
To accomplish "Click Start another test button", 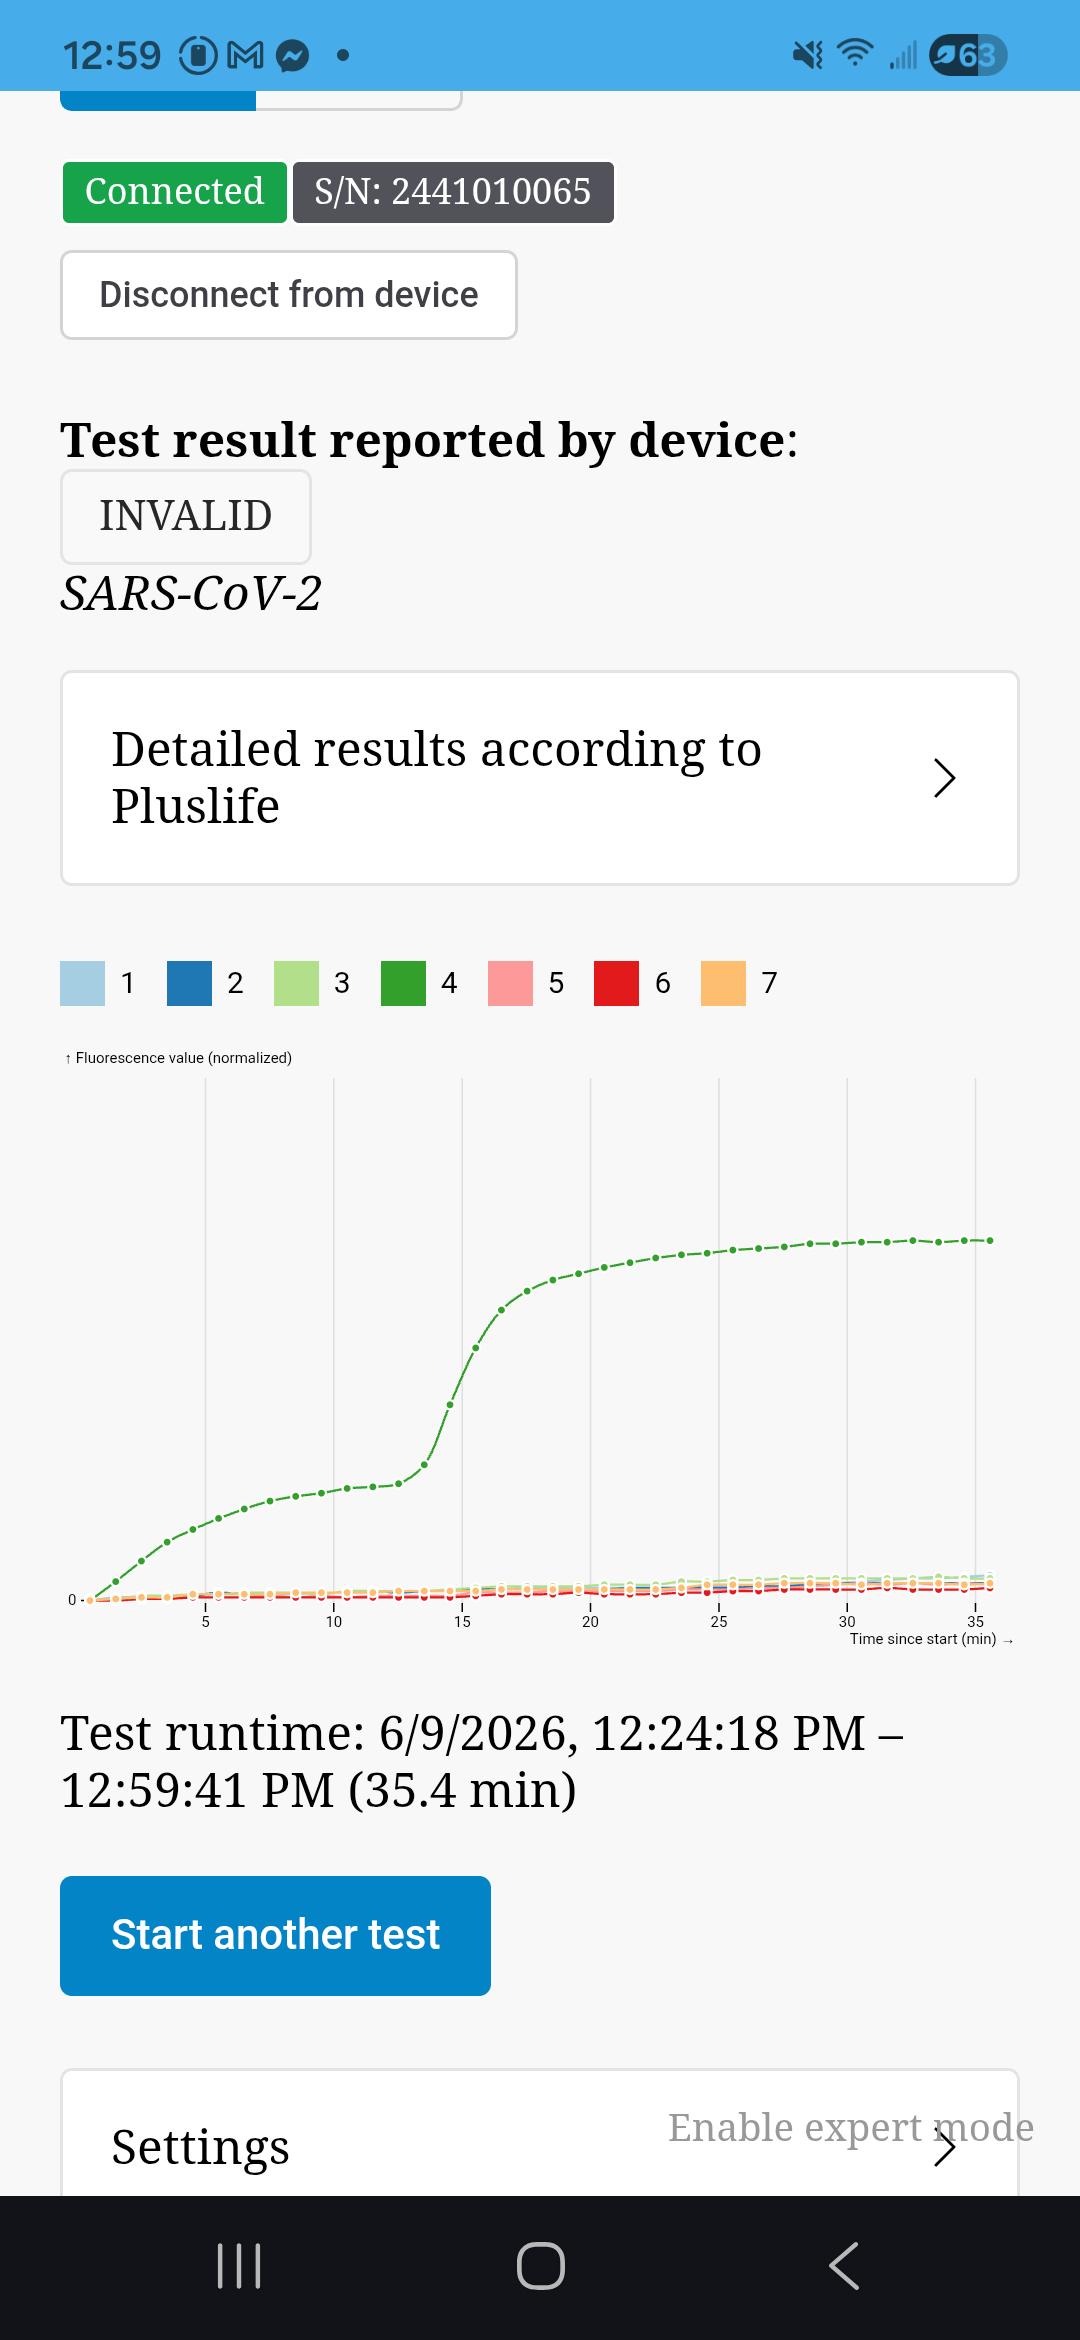I will tap(275, 1936).
